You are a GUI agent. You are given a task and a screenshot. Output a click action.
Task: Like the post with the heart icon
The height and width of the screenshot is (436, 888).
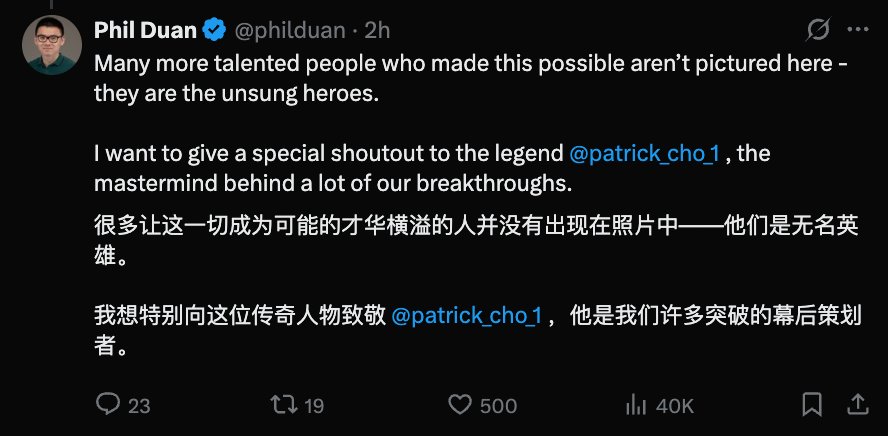tap(460, 405)
